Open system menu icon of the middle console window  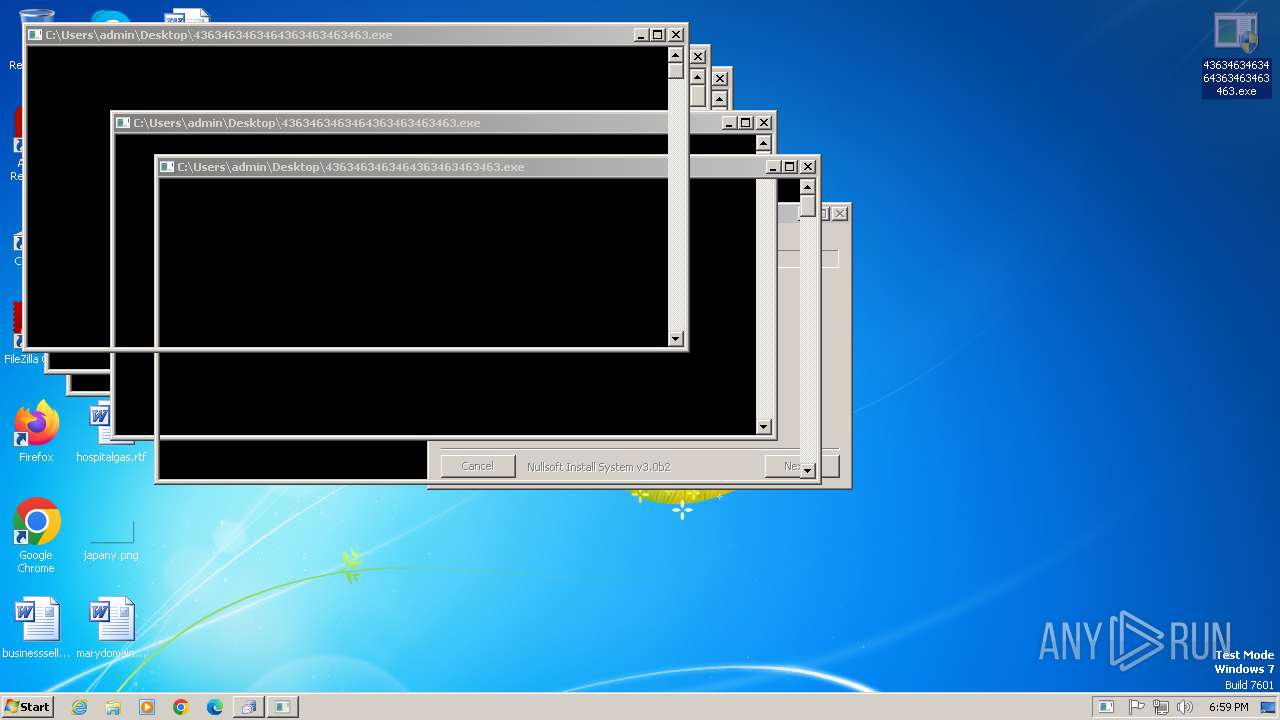coord(123,123)
